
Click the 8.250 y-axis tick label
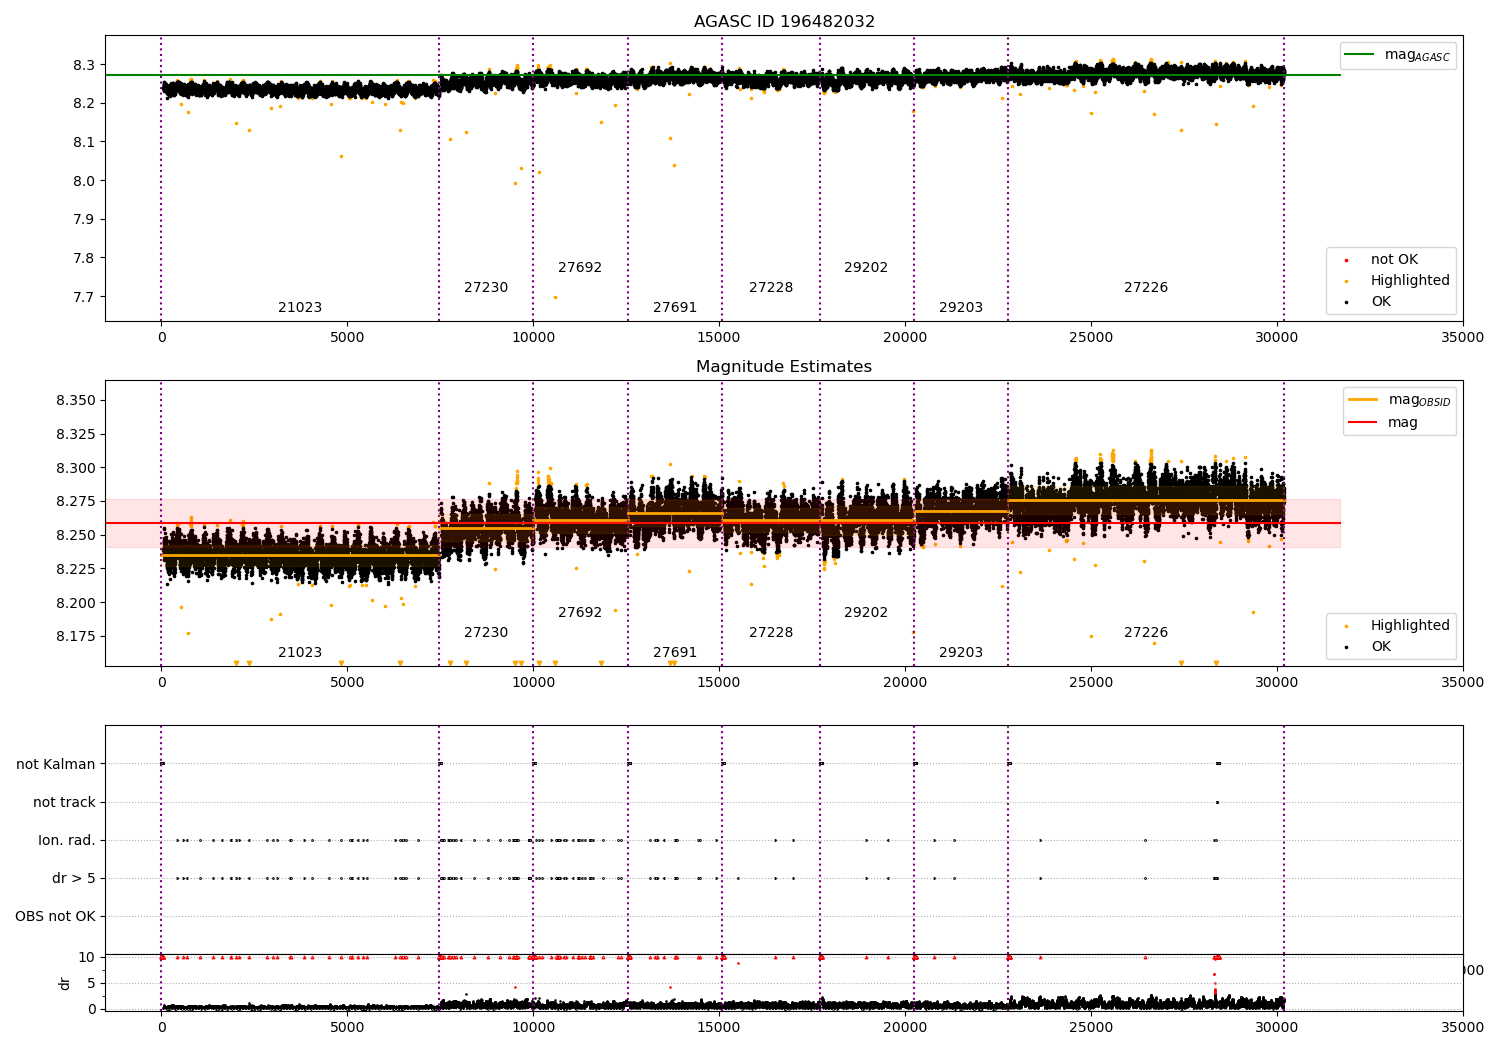pos(76,536)
